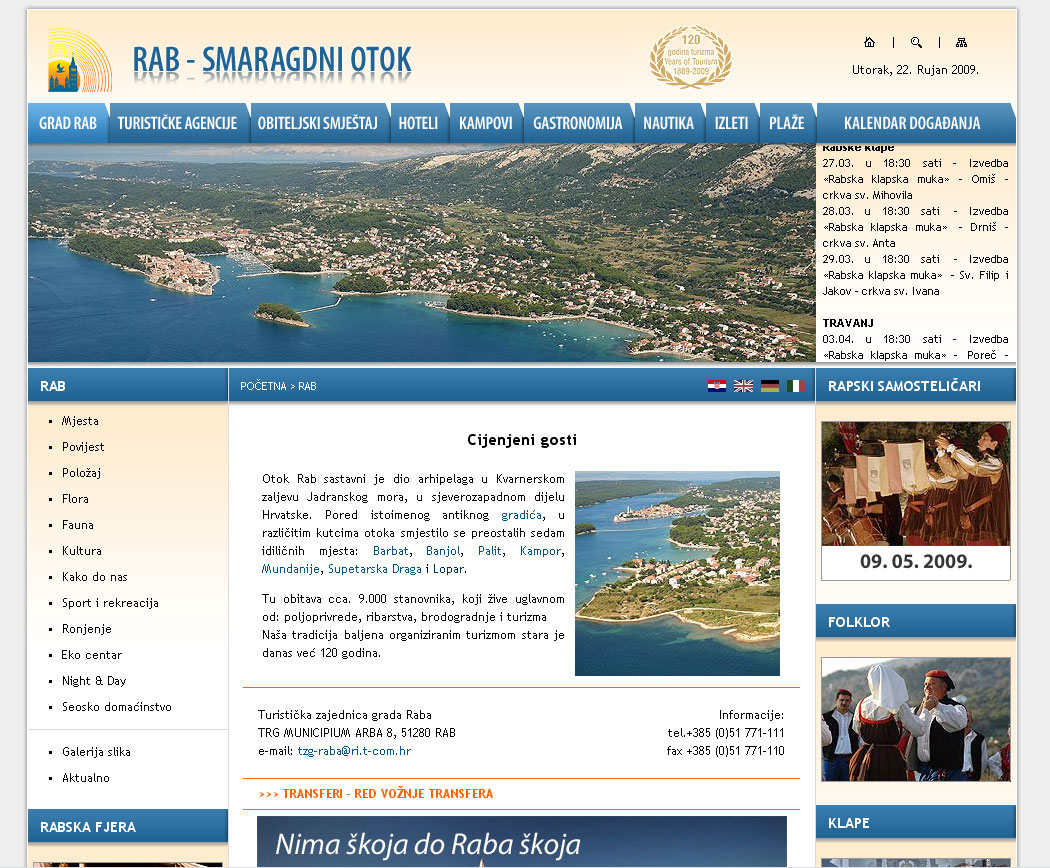Viewport: 1050px width, 868px height.
Task: Select the Plaže navigation tab
Action: (786, 124)
